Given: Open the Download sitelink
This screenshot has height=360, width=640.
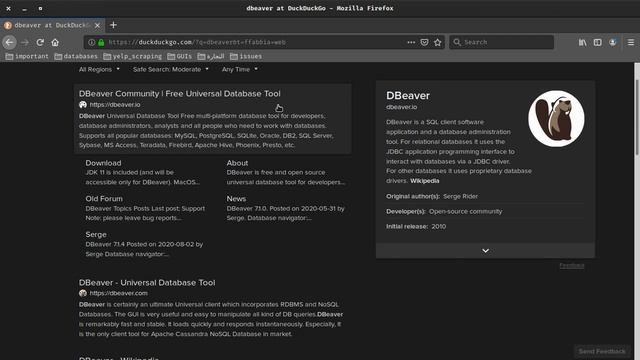Looking at the screenshot, I should 103,163.
